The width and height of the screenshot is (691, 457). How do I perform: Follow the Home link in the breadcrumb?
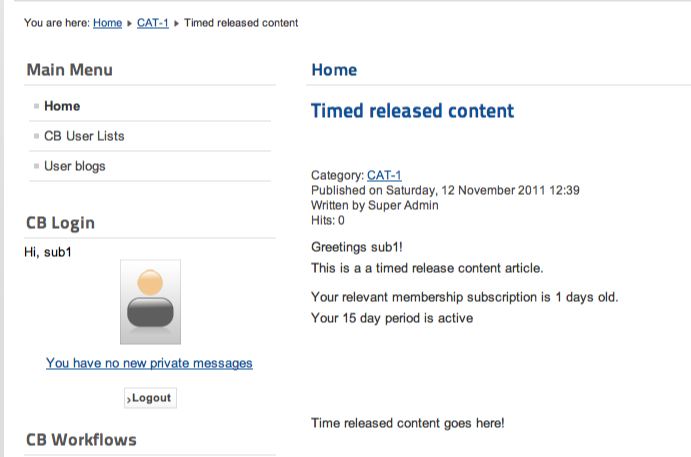108,23
